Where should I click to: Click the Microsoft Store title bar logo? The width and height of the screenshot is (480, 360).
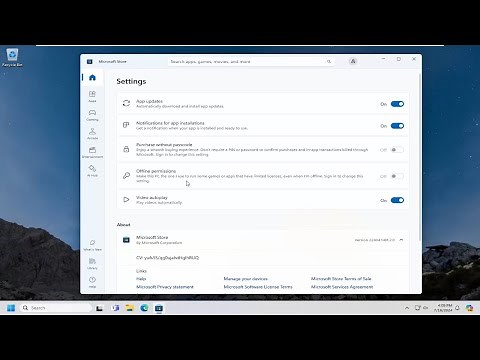point(89,61)
